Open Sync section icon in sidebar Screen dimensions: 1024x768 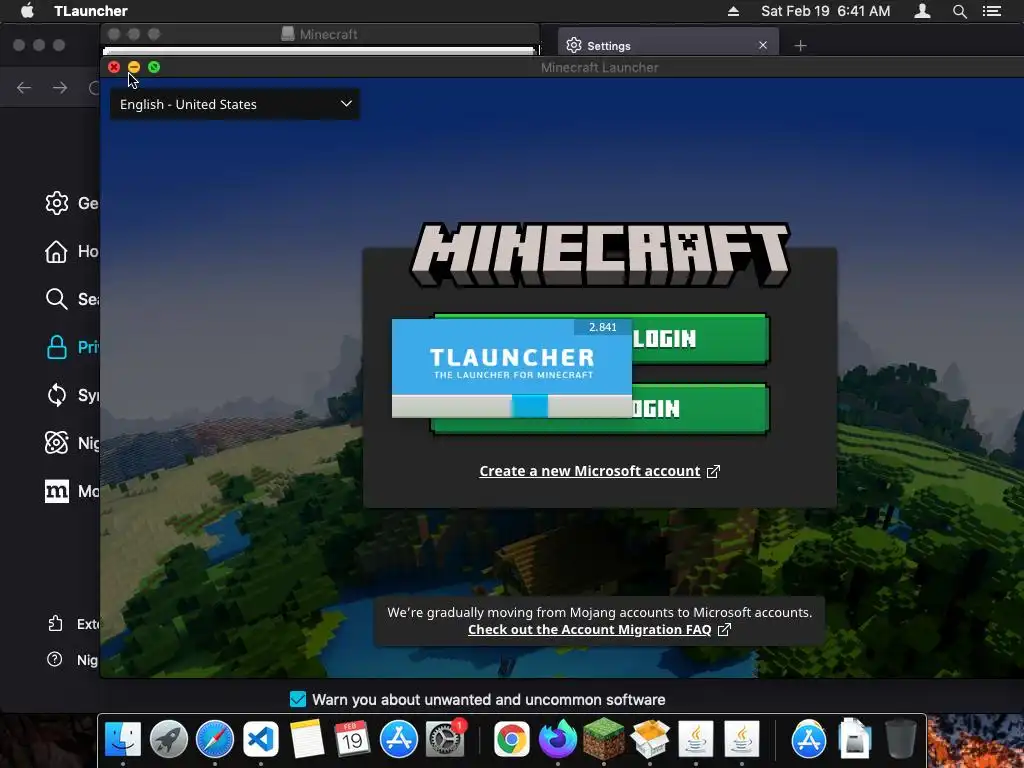pos(57,395)
